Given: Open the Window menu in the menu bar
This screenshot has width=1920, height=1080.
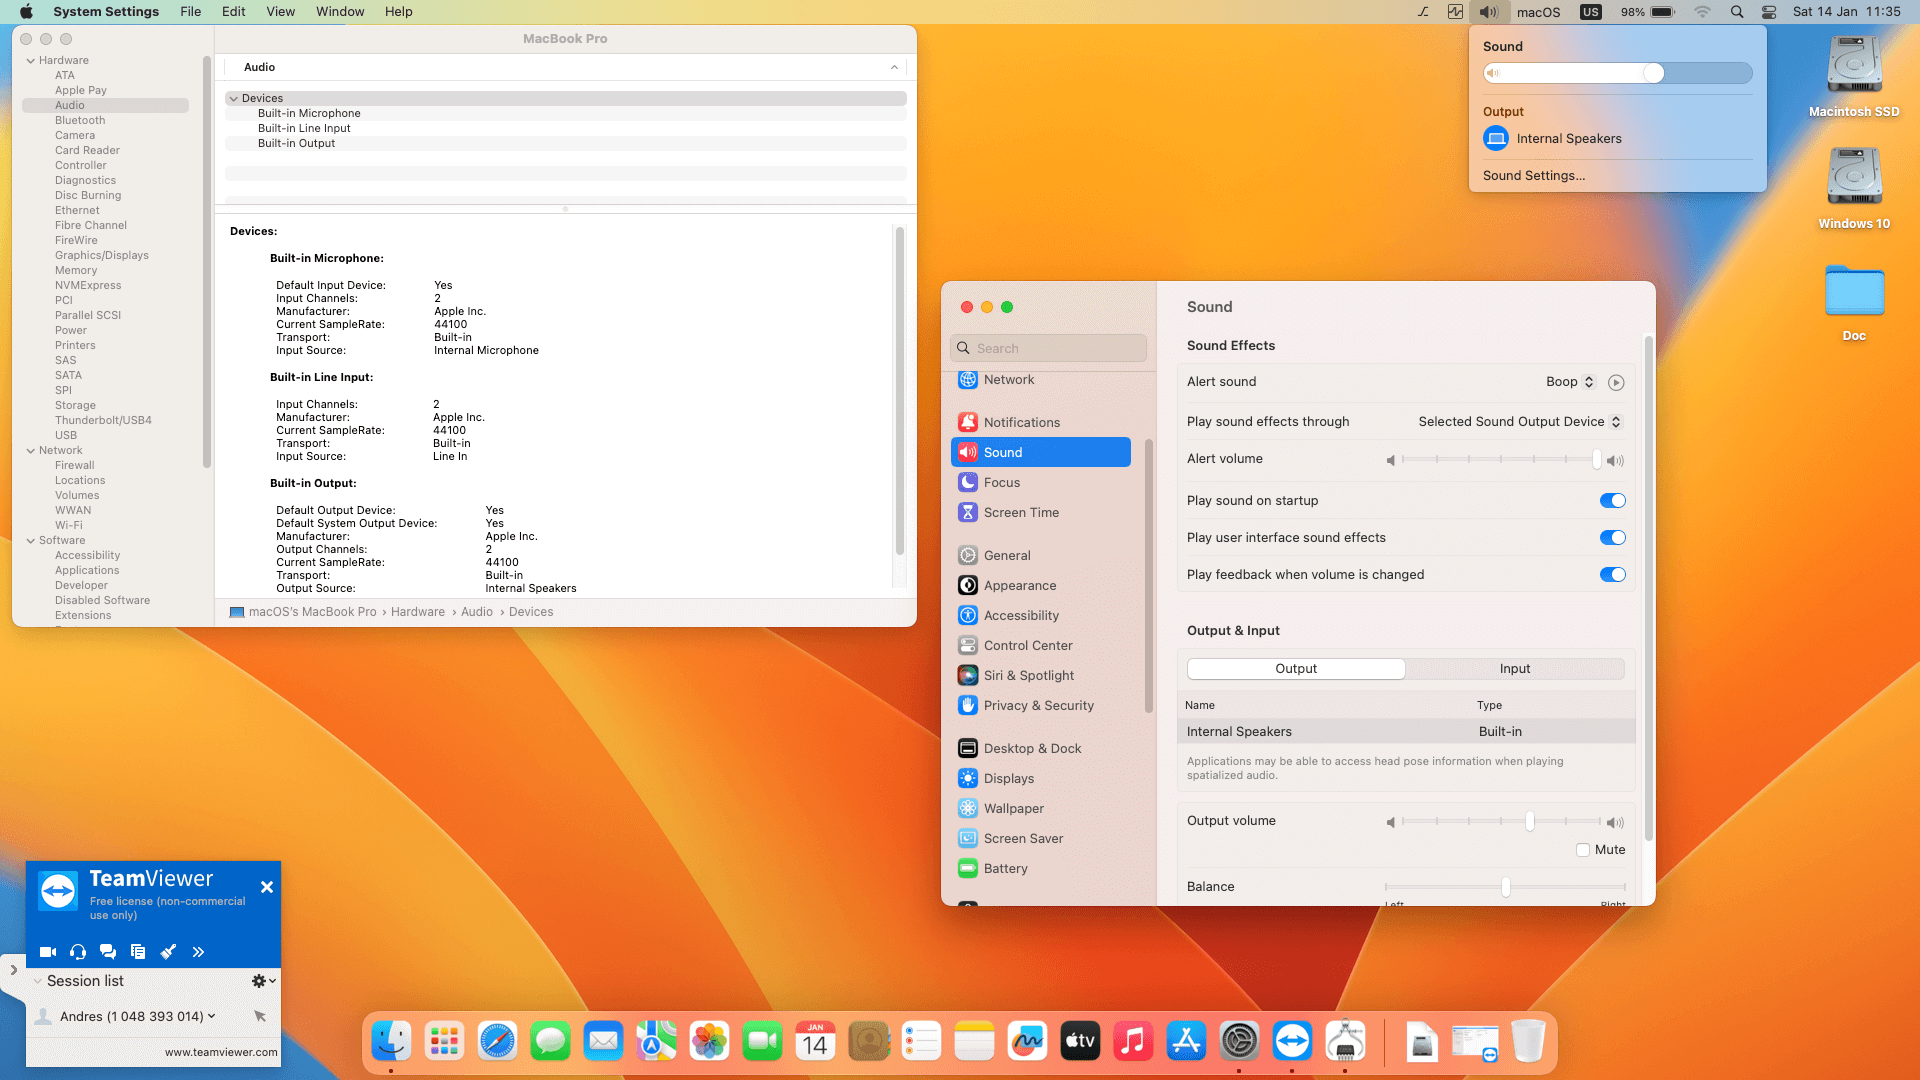Looking at the screenshot, I should click(x=340, y=12).
